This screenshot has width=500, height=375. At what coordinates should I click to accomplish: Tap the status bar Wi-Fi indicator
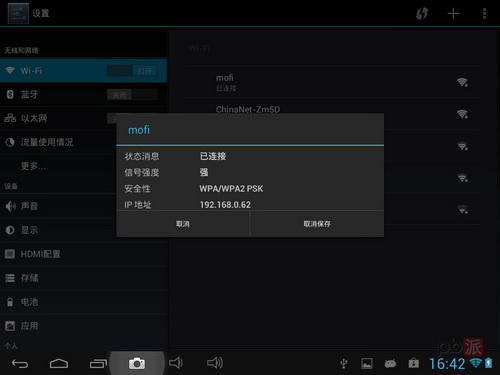(x=476, y=363)
